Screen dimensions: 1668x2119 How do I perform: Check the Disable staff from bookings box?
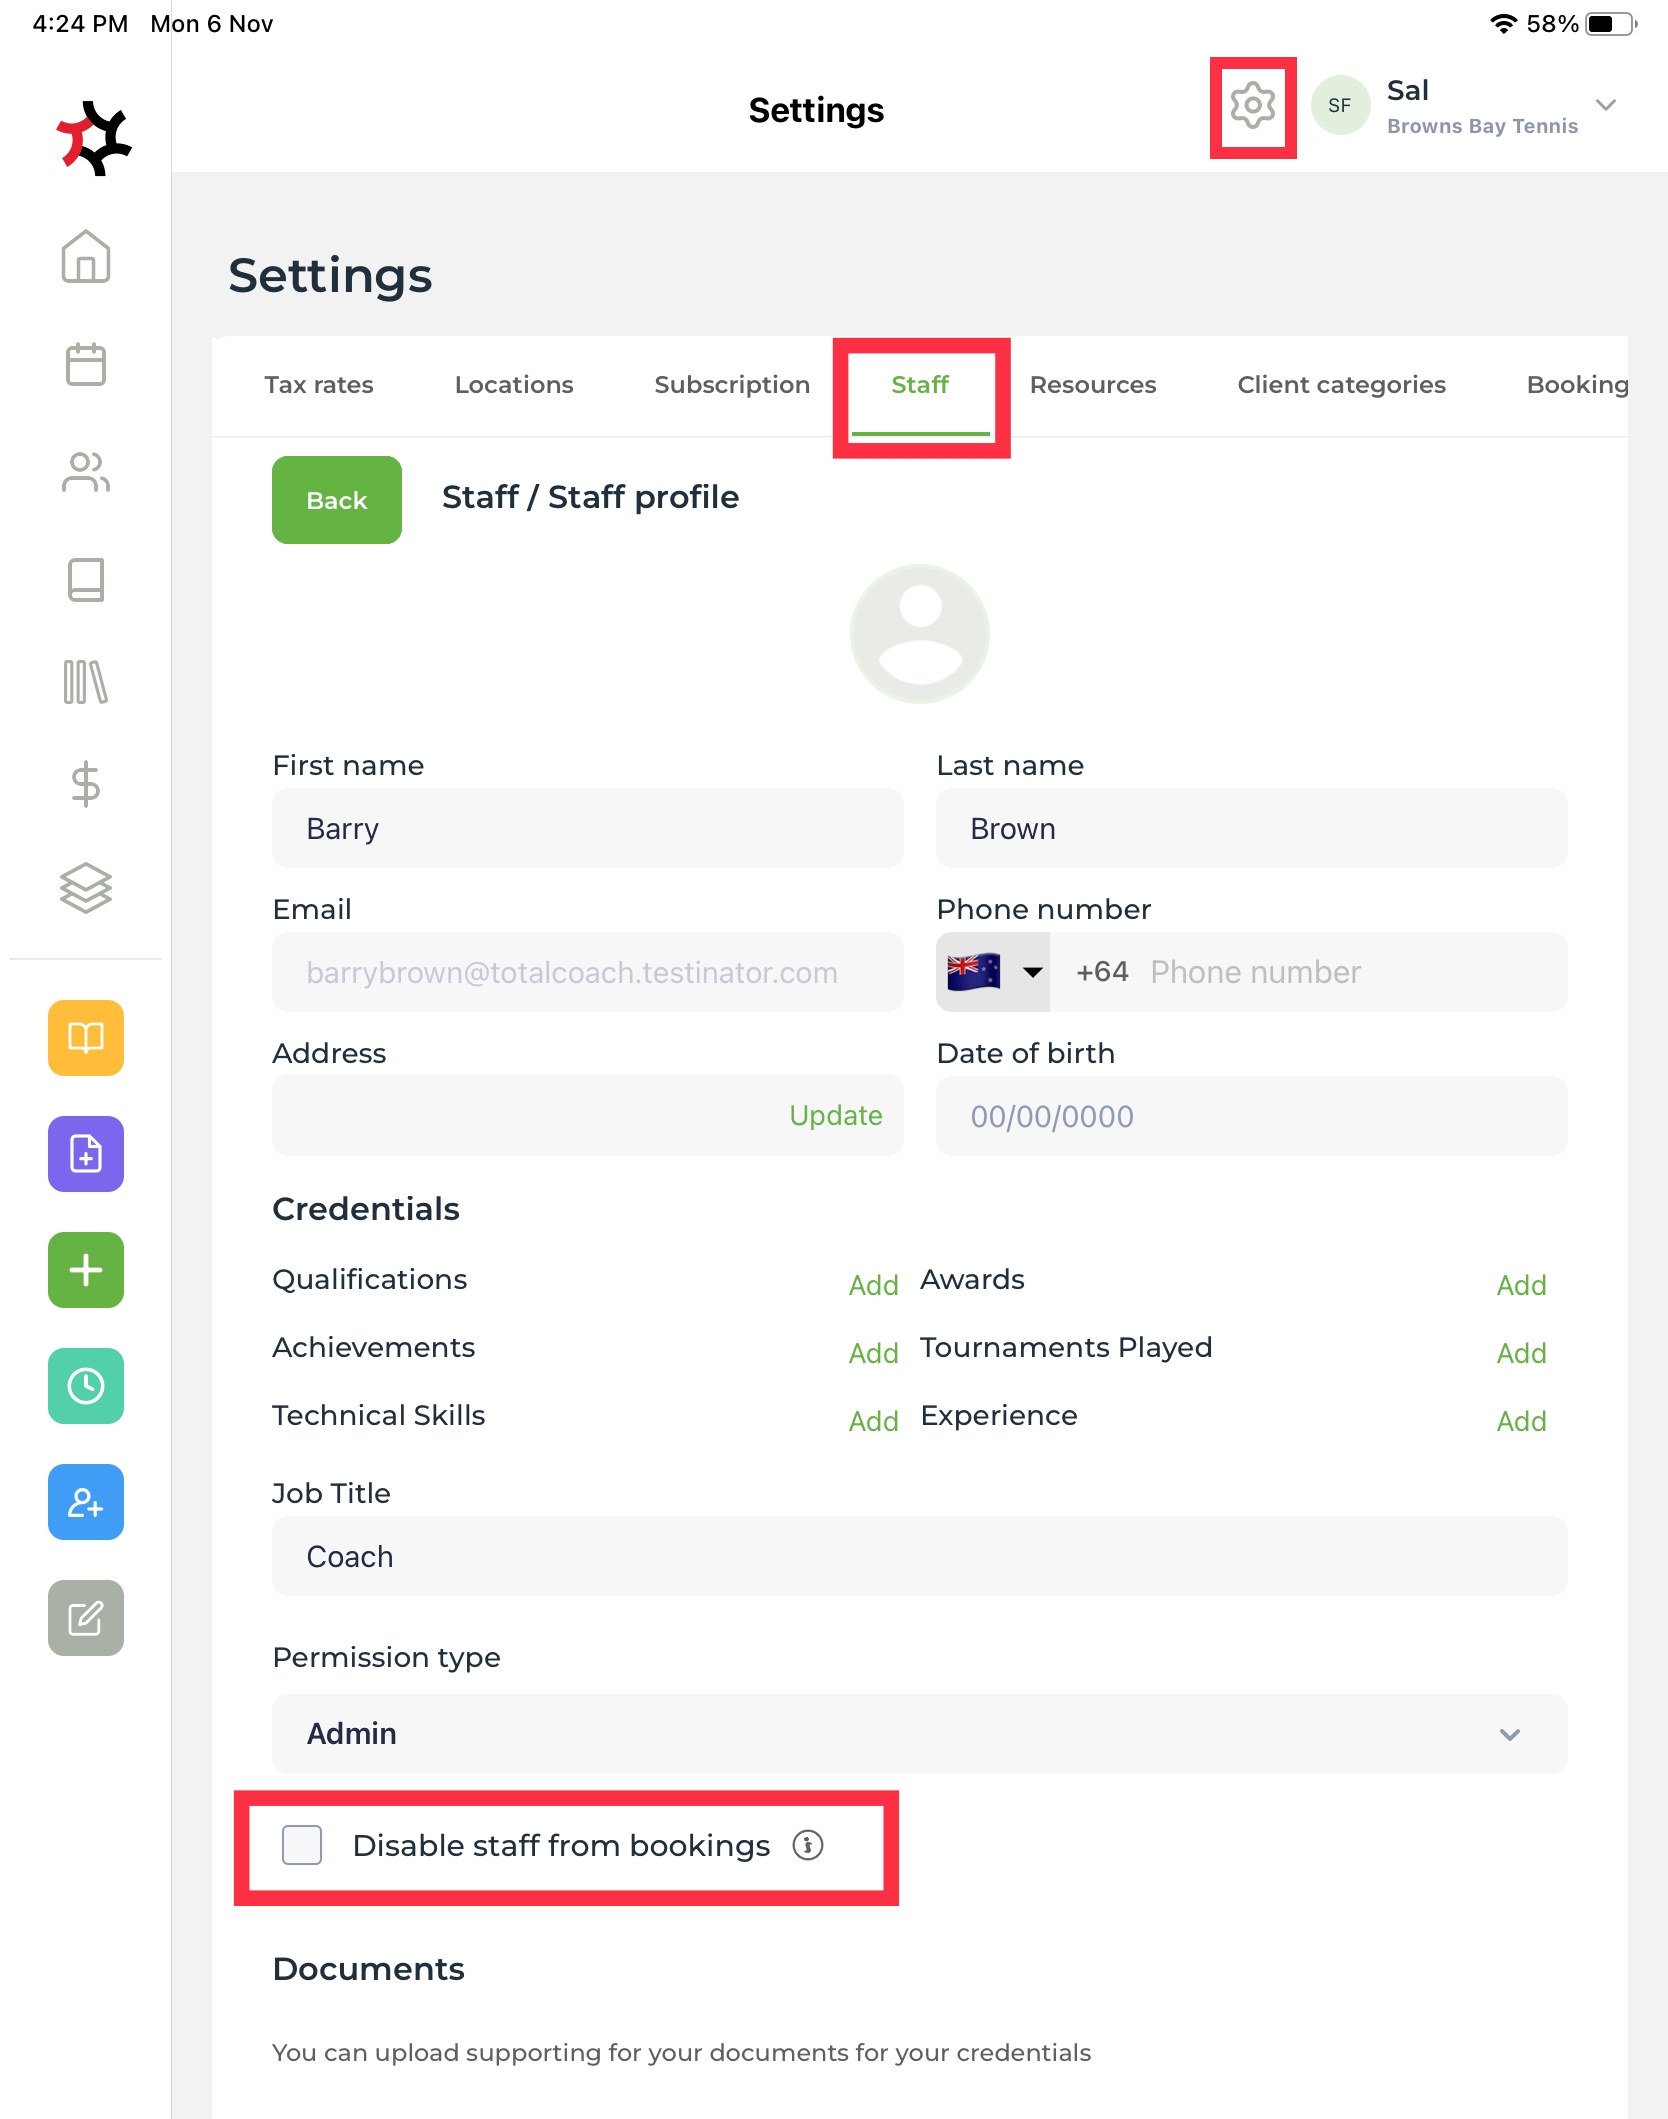[x=302, y=1845]
